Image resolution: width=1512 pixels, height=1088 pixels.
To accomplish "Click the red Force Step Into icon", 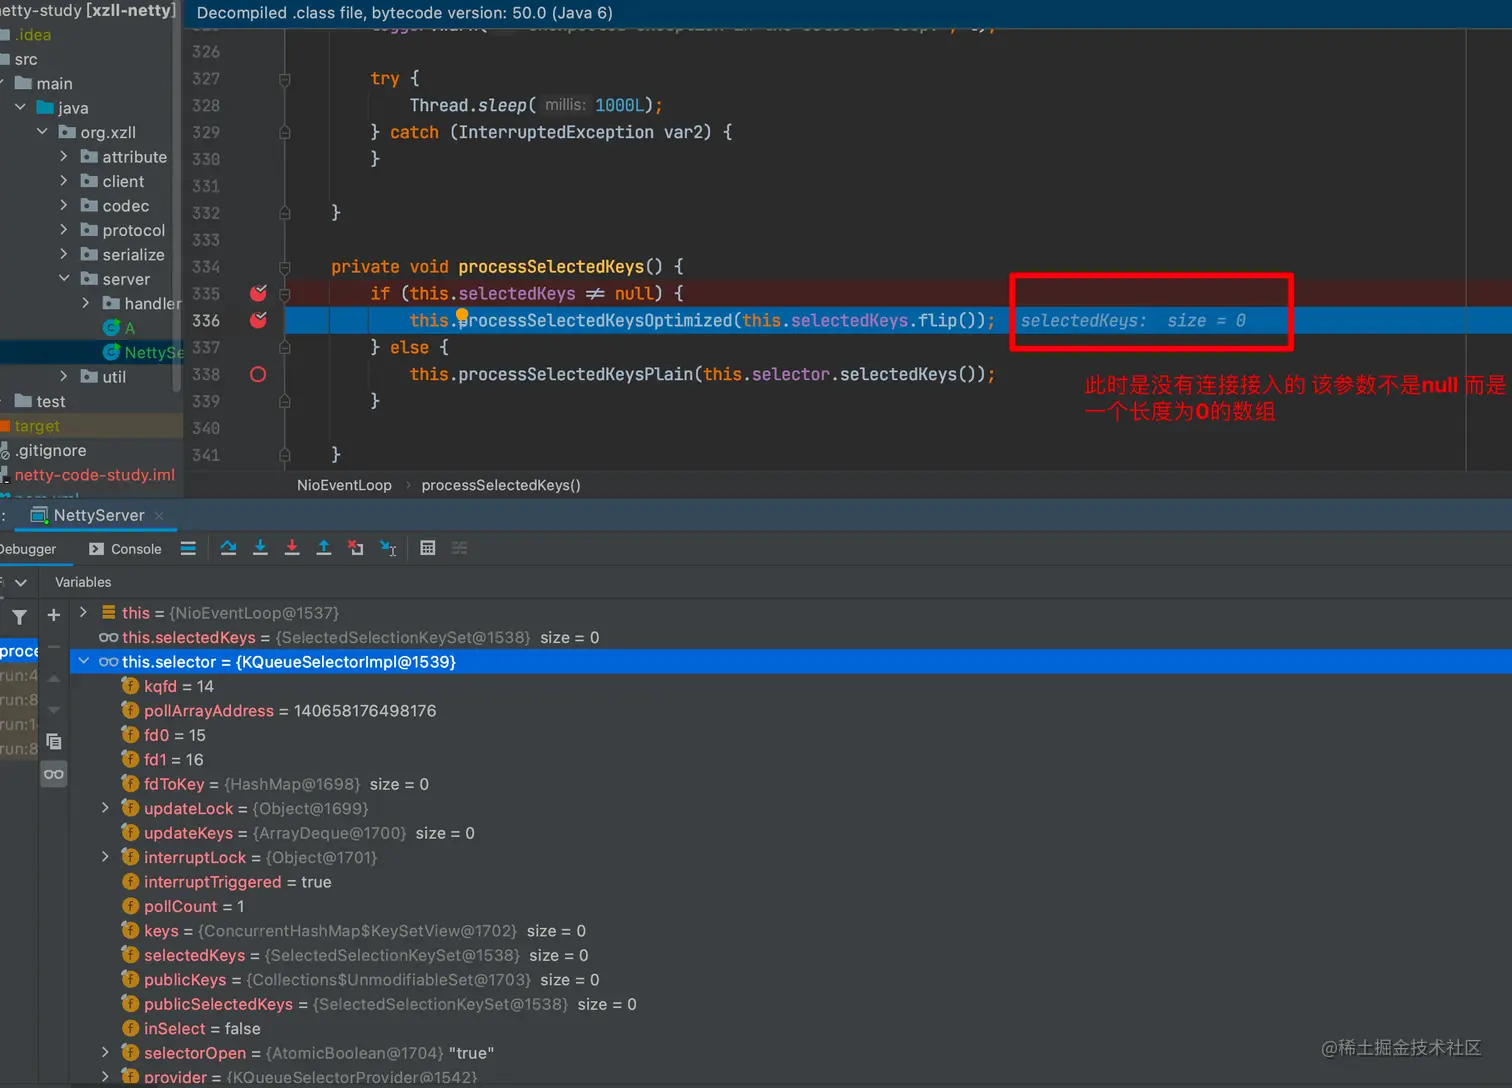I will (292, 548).
